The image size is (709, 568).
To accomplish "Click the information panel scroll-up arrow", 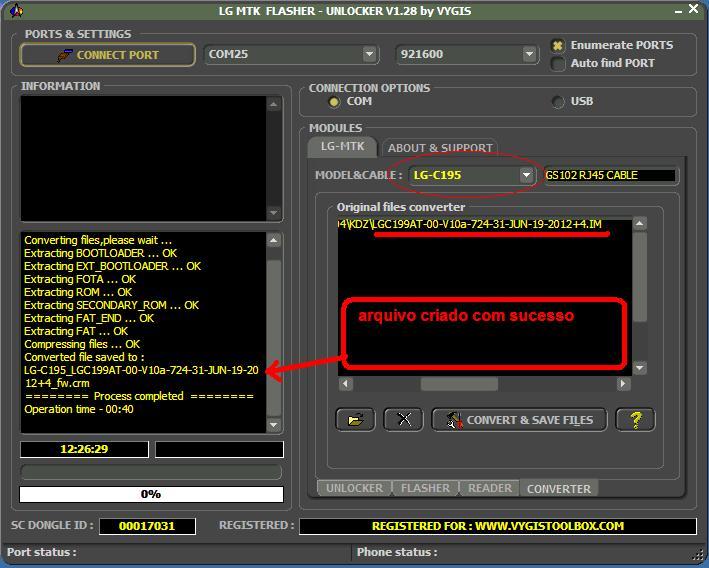I will [x=274, y=104].
